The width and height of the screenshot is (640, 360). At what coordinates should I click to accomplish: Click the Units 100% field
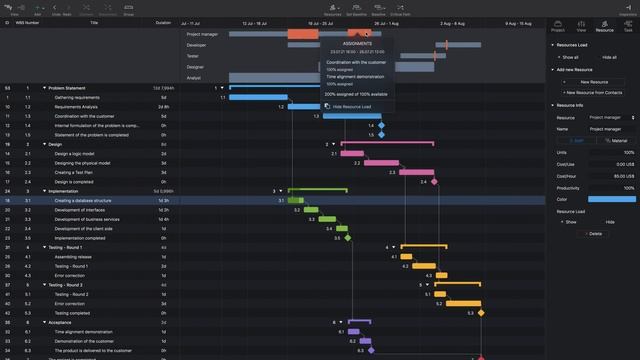[611, 153]
